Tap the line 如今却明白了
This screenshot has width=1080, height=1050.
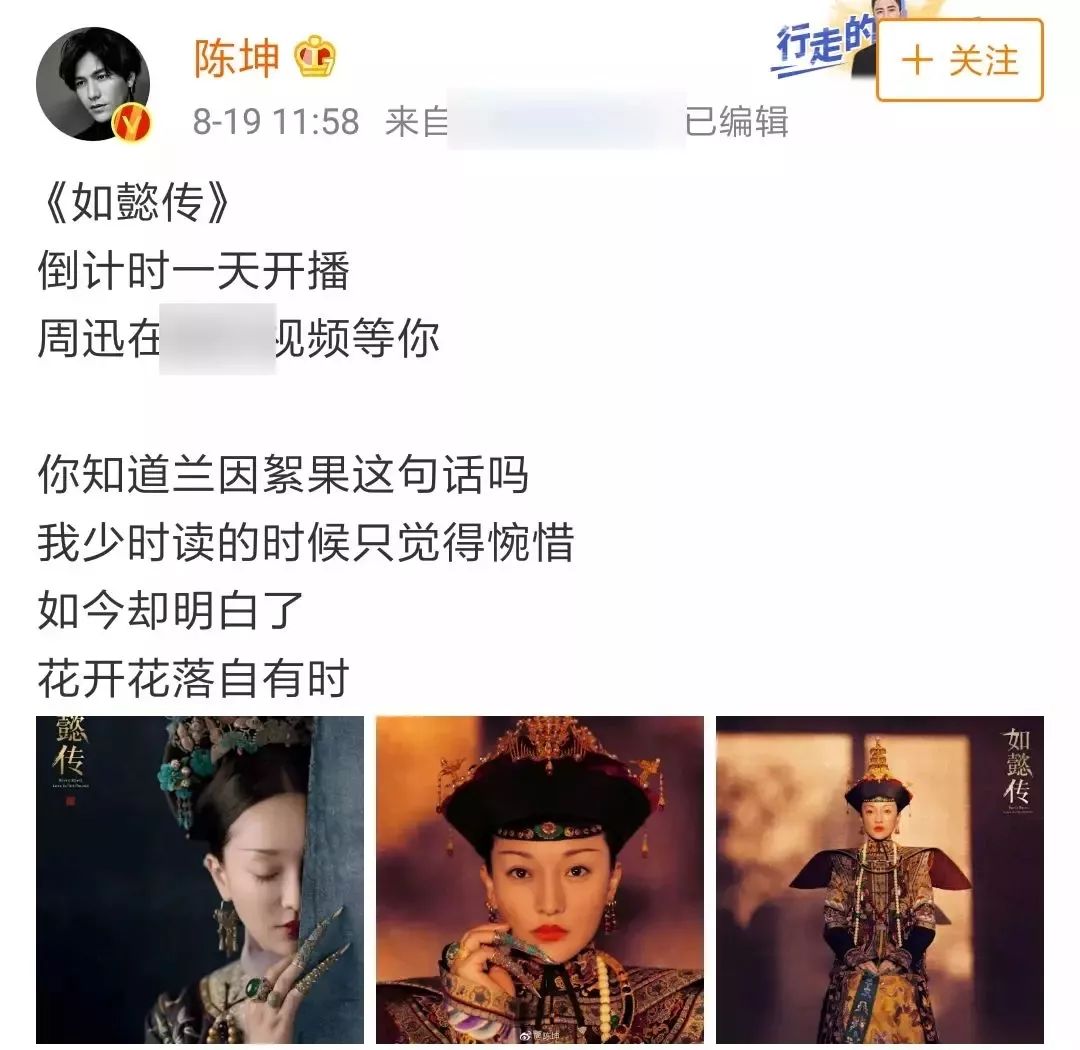click(171, 610)
